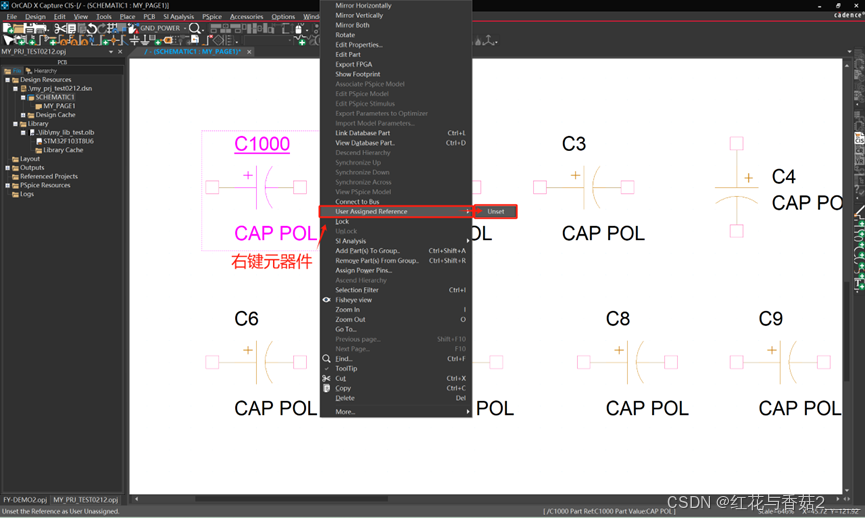865x518 pixels.
Task: Open the Place menu in menu bar
Action: tap(127, 17)
